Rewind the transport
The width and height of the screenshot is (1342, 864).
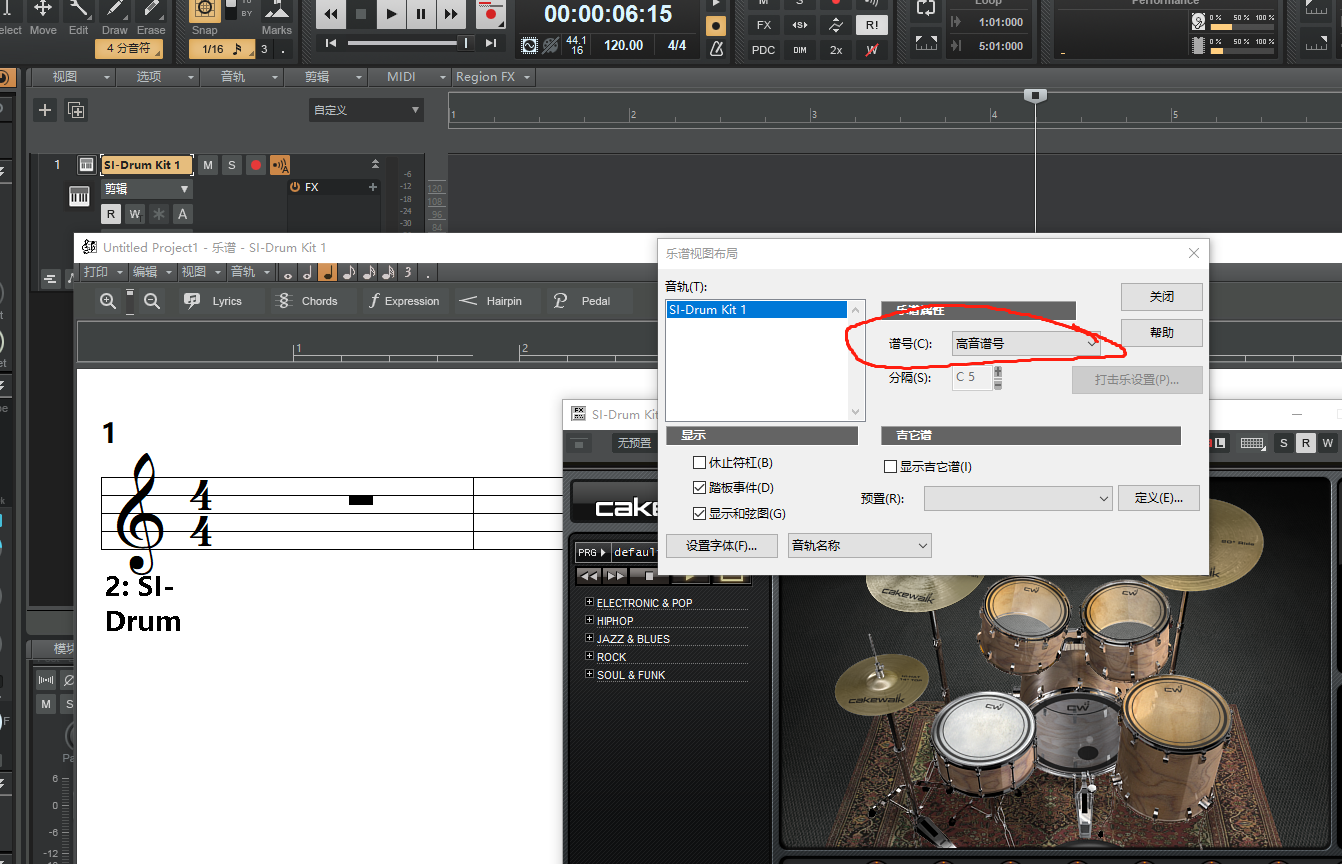click(331, 14)
